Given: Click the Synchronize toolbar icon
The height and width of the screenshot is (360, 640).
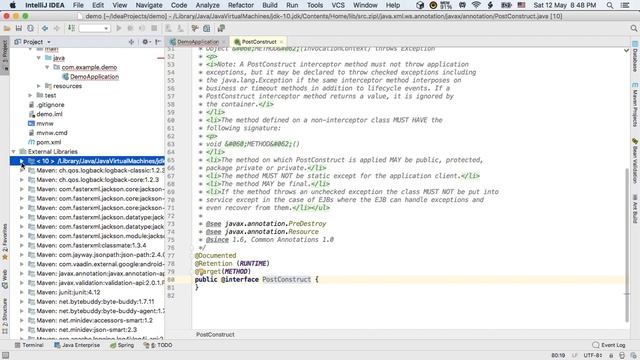Looking at the screenshot, I should (x=31, y=29).
